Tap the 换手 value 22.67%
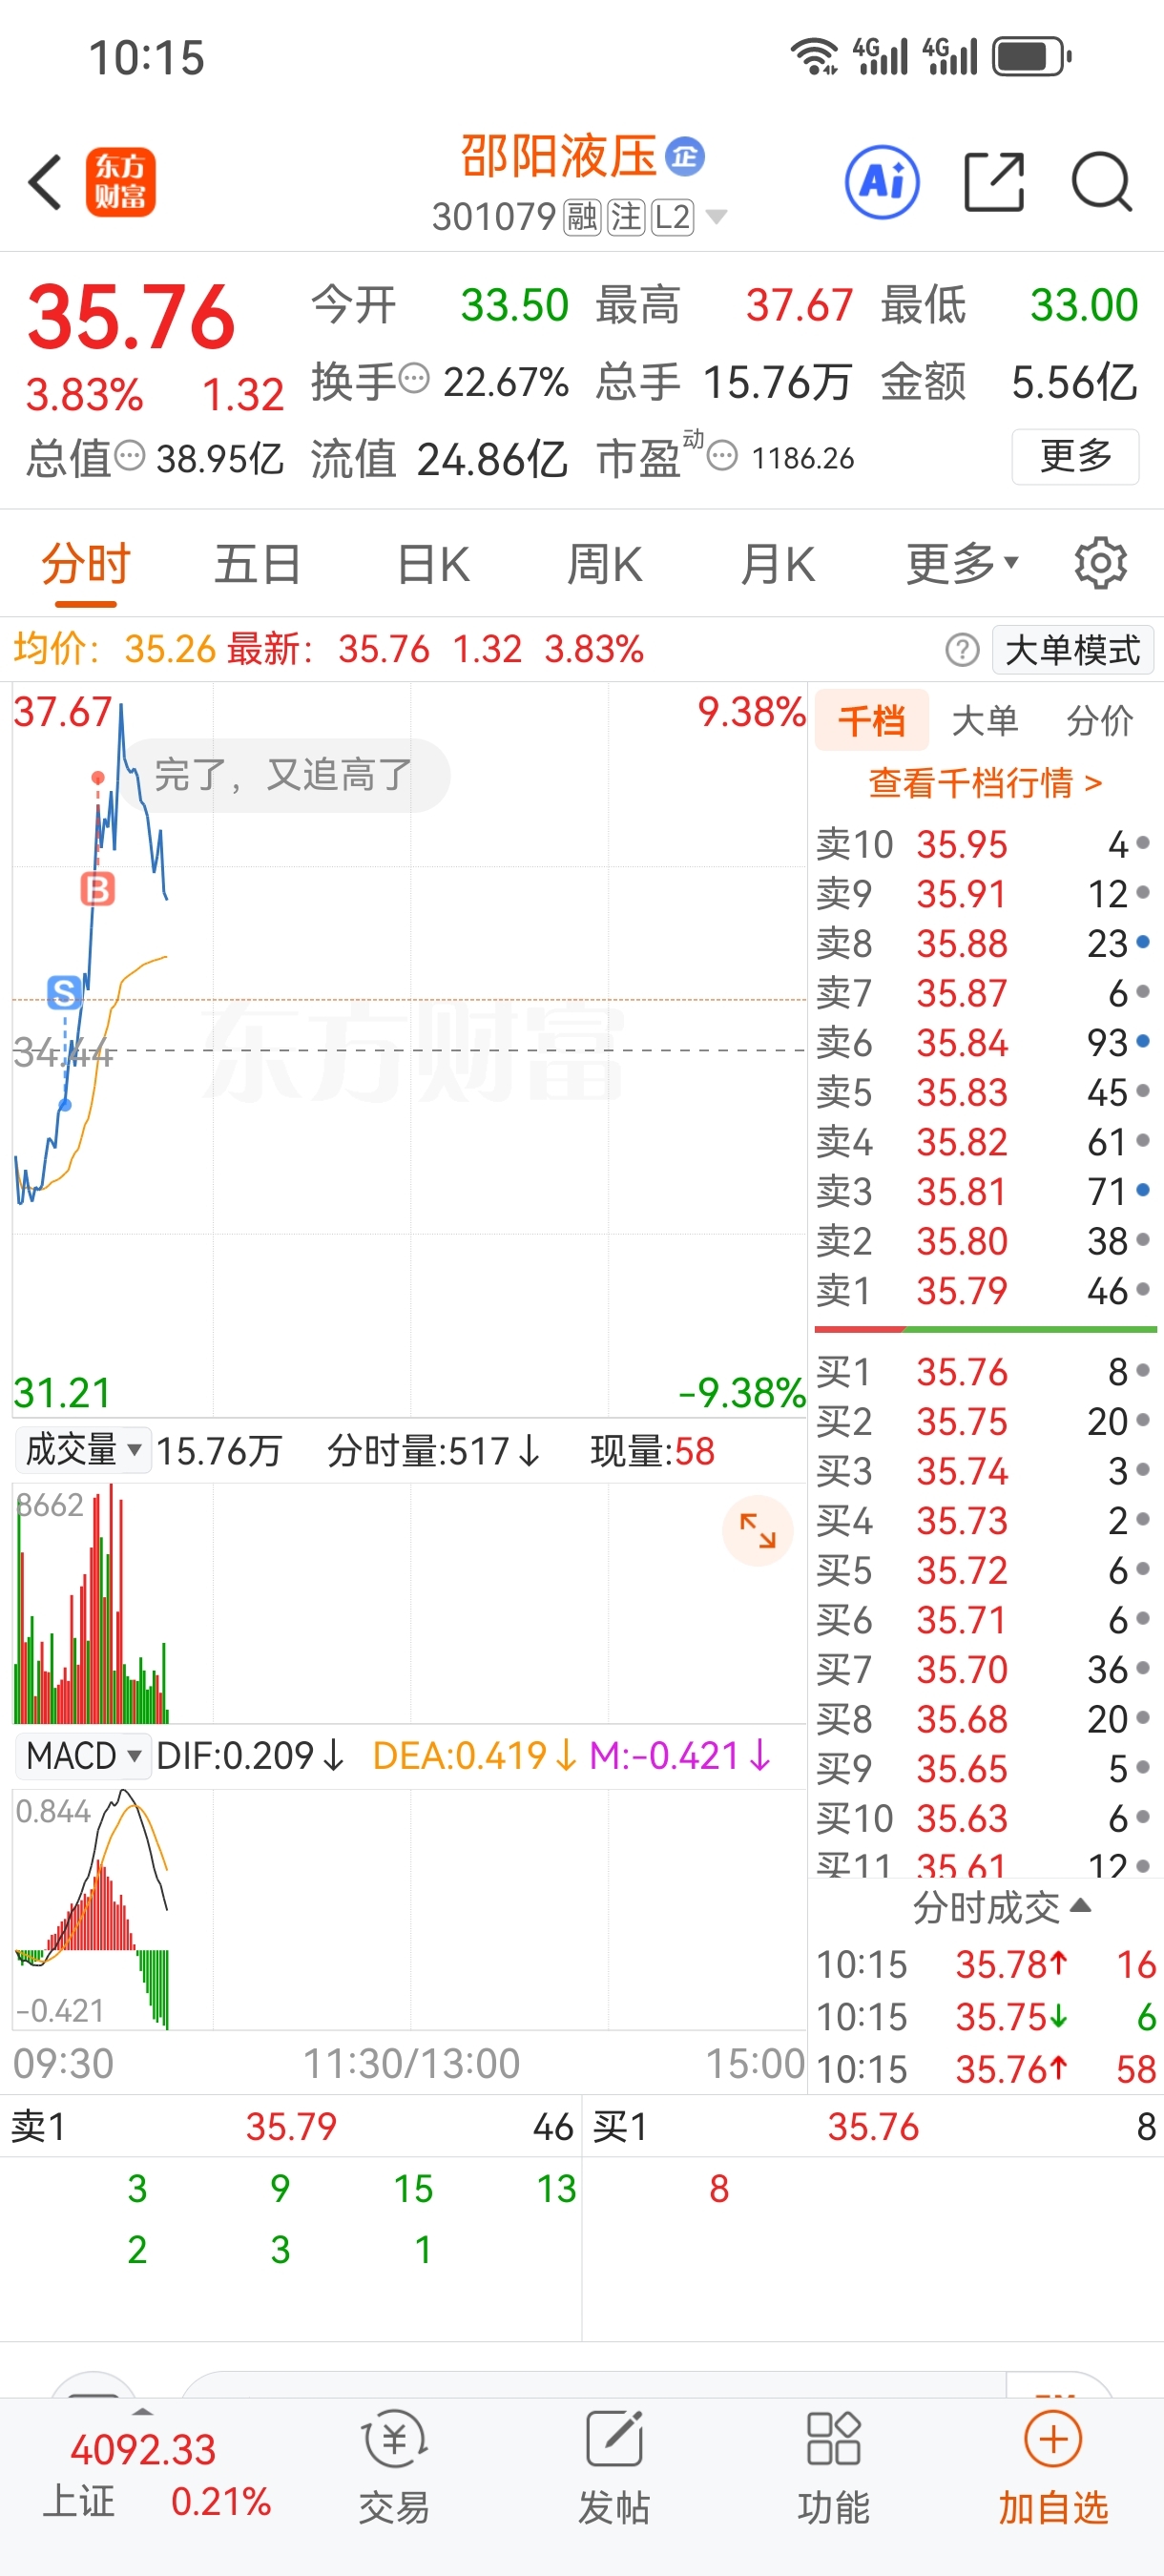 pos(506,382)
